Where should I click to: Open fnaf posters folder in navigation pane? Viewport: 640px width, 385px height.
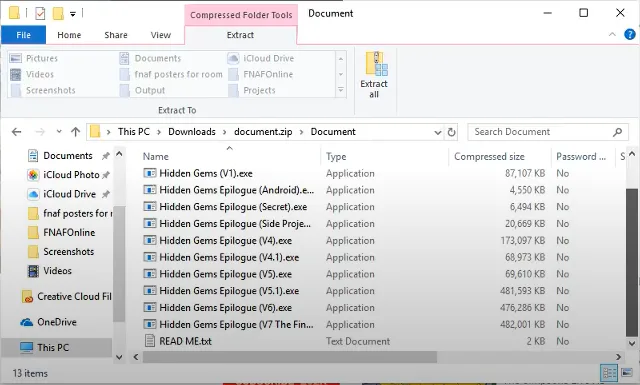[x=69, y=213]
